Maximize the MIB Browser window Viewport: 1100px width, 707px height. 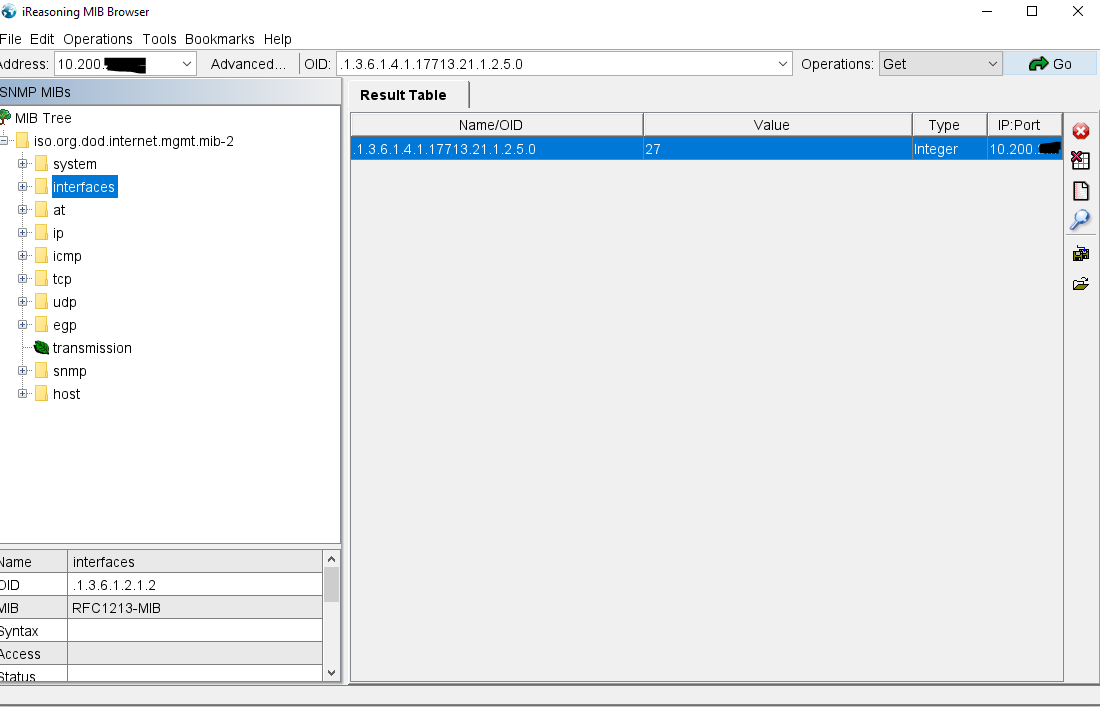tap(1032, 11)
